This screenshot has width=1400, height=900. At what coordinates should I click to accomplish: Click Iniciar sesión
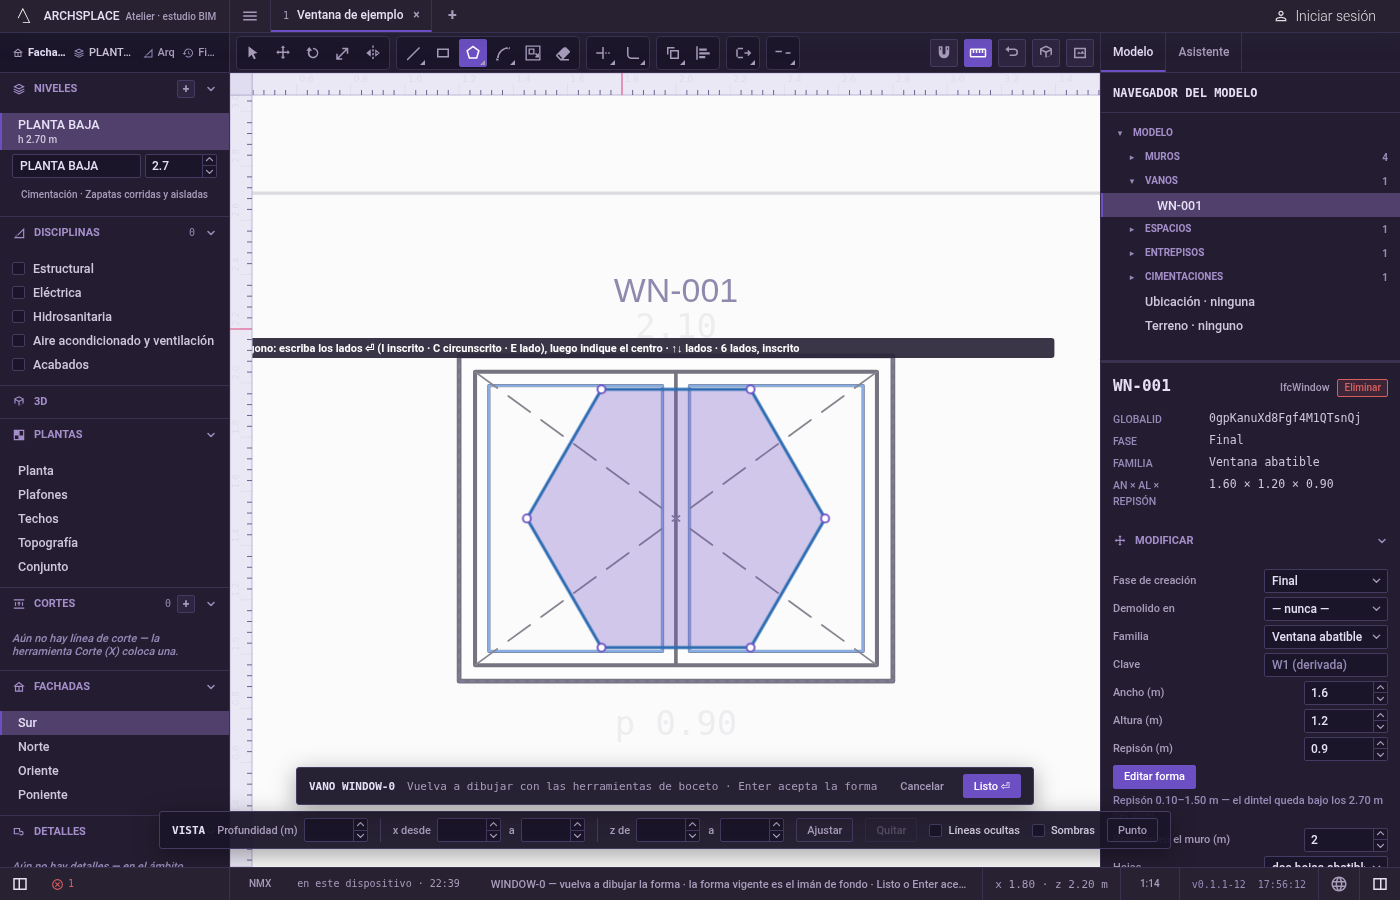click(1325, 16)
